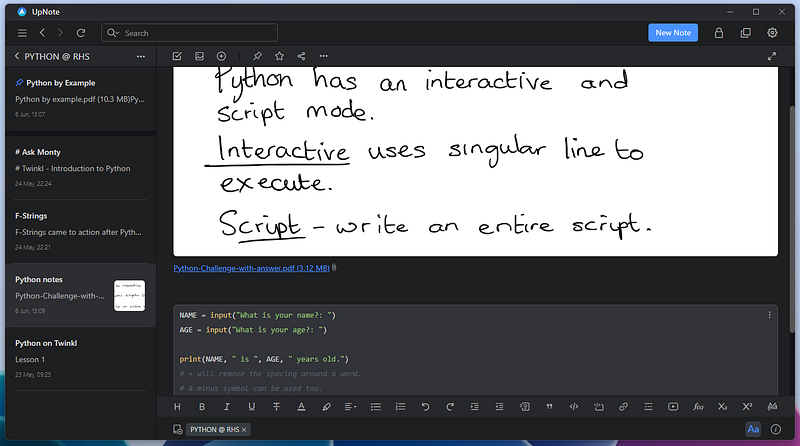Pin the current note
The width and height of the screenshot is (800, 446).
point(257,57)
